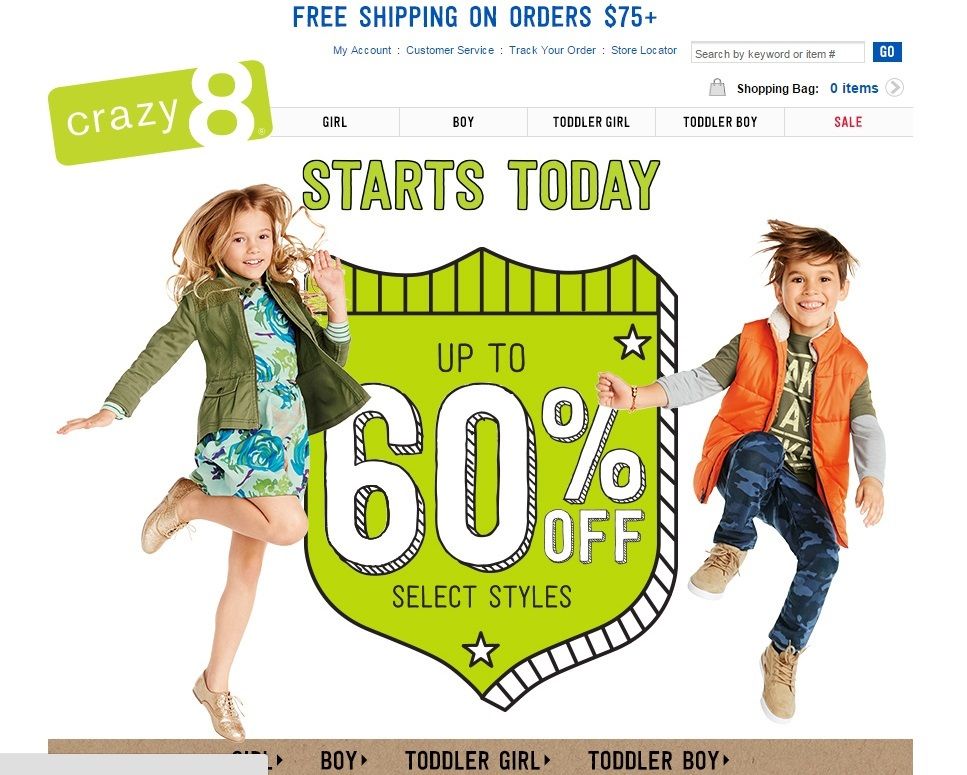Open the TODDLER GIRL menu tab
Viewport: 967px width, 775px height.
coord(591,122)
